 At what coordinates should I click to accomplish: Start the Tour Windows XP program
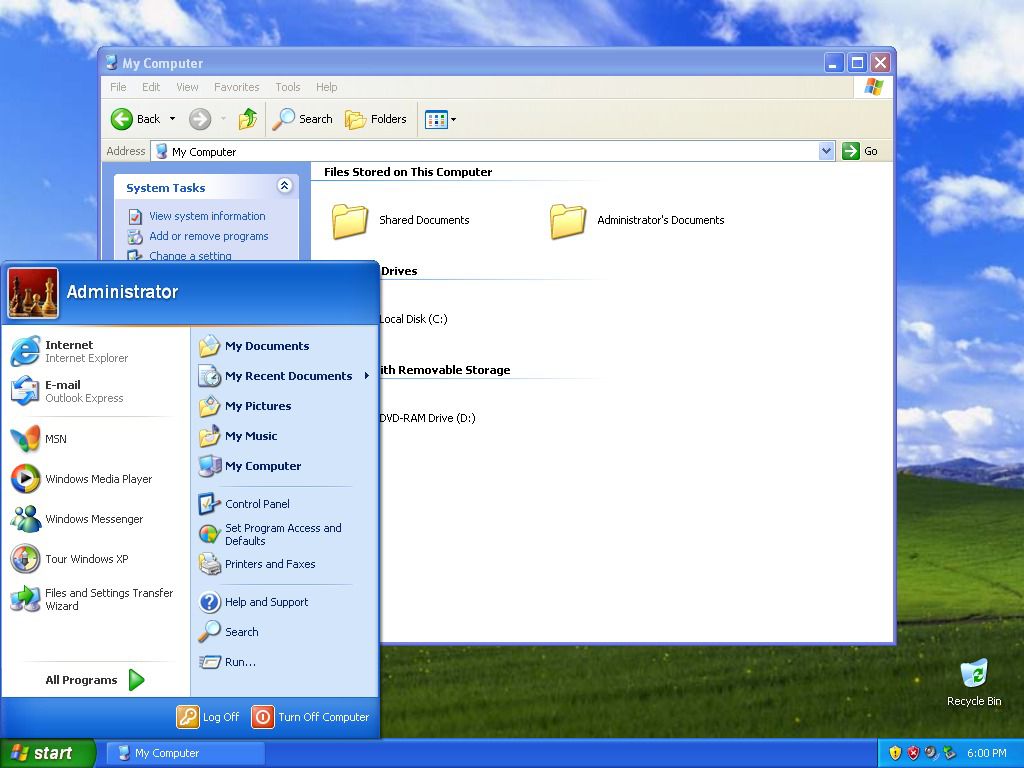(x=86, y=559)
